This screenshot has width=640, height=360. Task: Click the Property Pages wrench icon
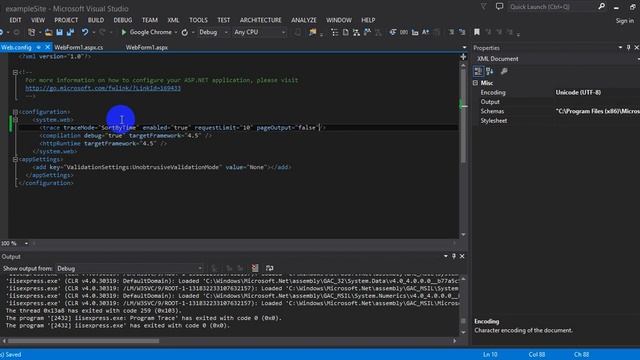504,71
